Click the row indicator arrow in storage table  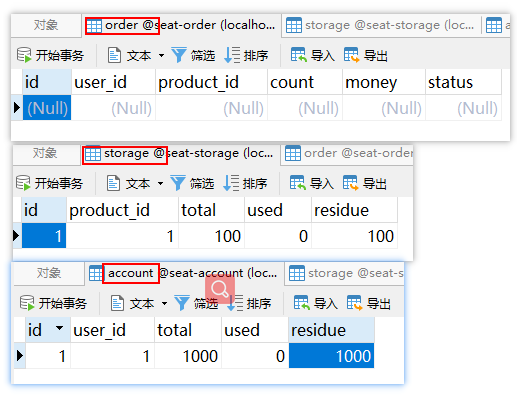pyautogui.click(x=16, y=235)
